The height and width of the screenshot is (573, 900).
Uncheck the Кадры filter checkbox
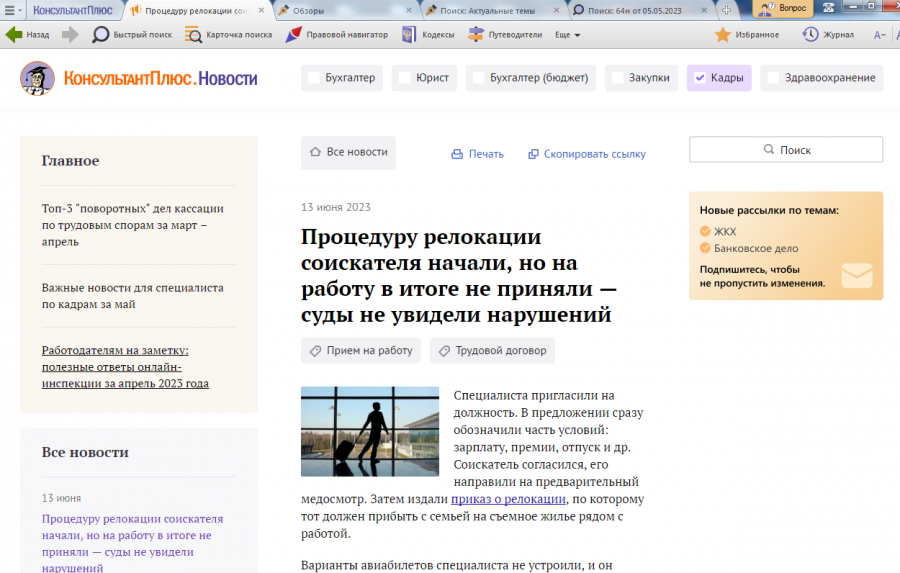(x=700, y=78)
